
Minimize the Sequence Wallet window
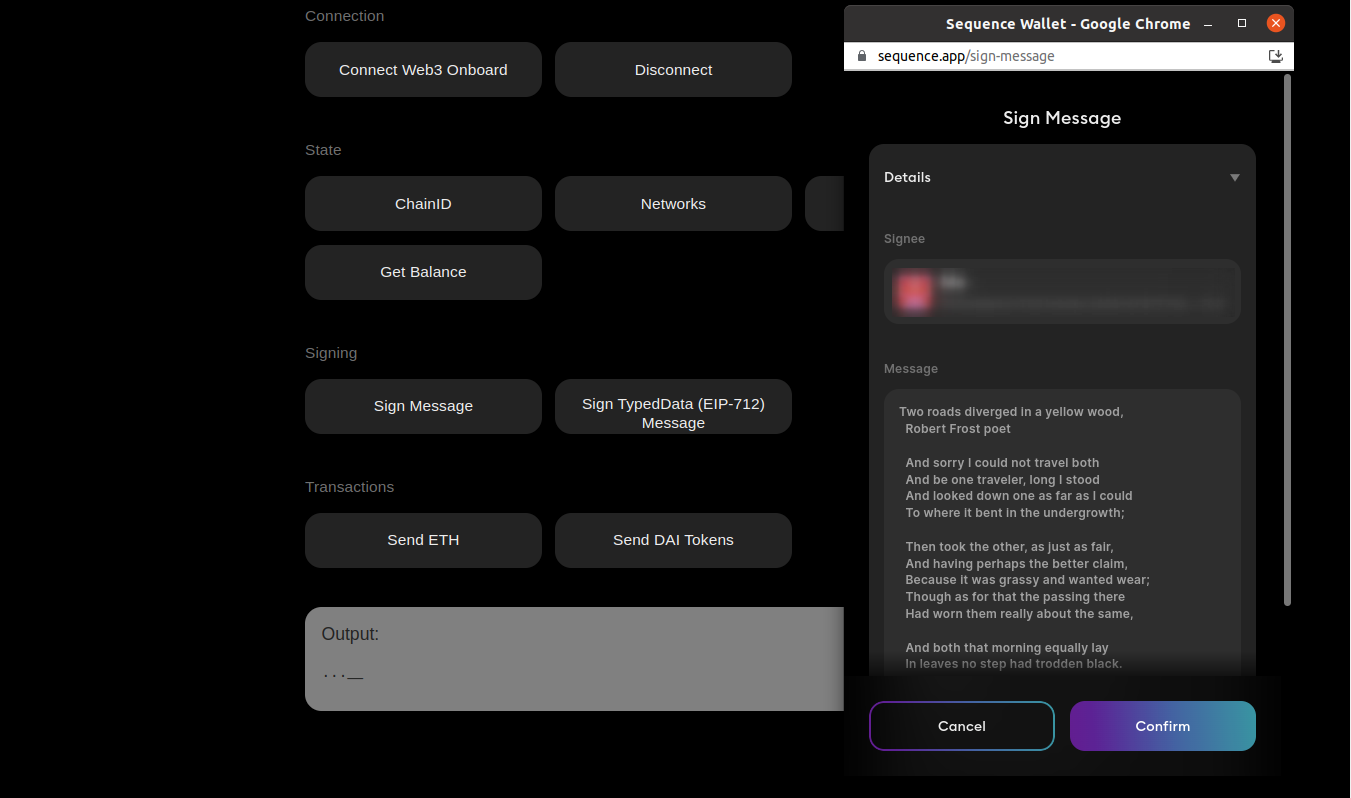1208,23
